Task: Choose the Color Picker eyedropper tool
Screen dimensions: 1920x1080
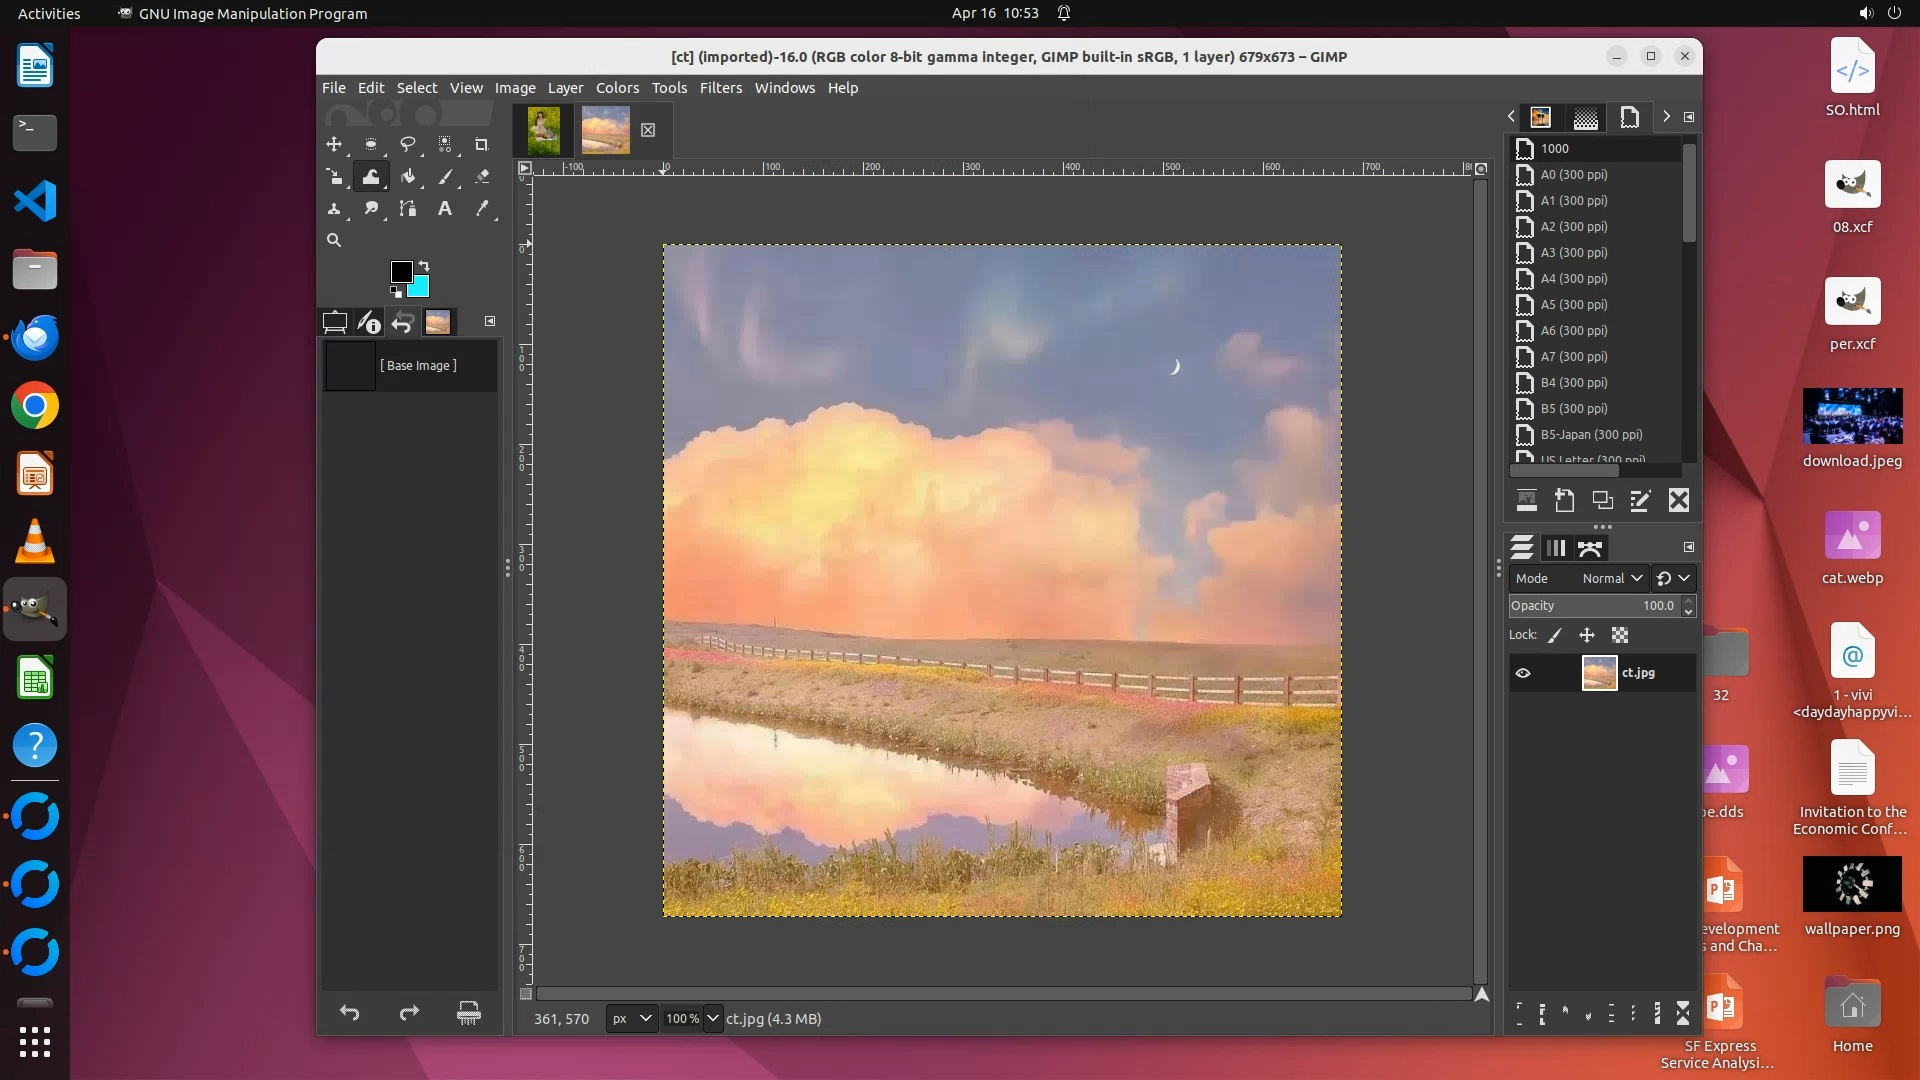Action: coord(482,209)
